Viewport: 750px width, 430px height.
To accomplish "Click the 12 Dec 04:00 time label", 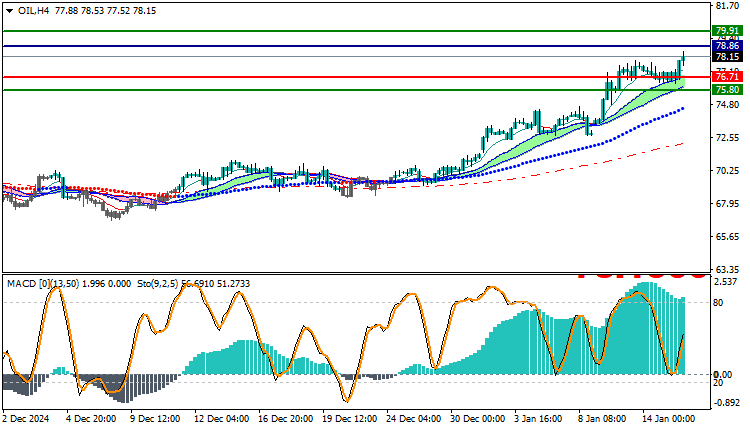I will 221,419.
